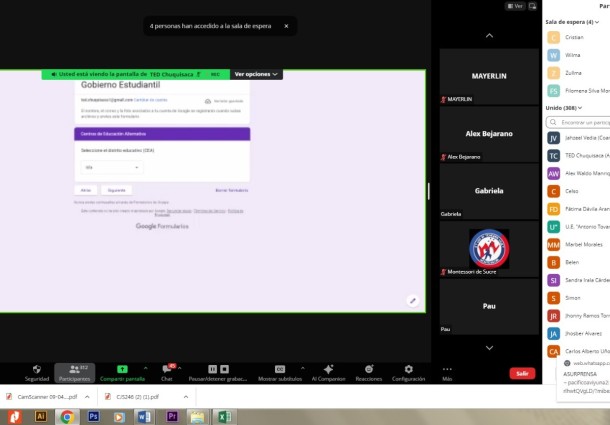Screen dimensions: 610x425
Task: Click the green Compartir pantalla icon
Action: click(x=122, y=370)
